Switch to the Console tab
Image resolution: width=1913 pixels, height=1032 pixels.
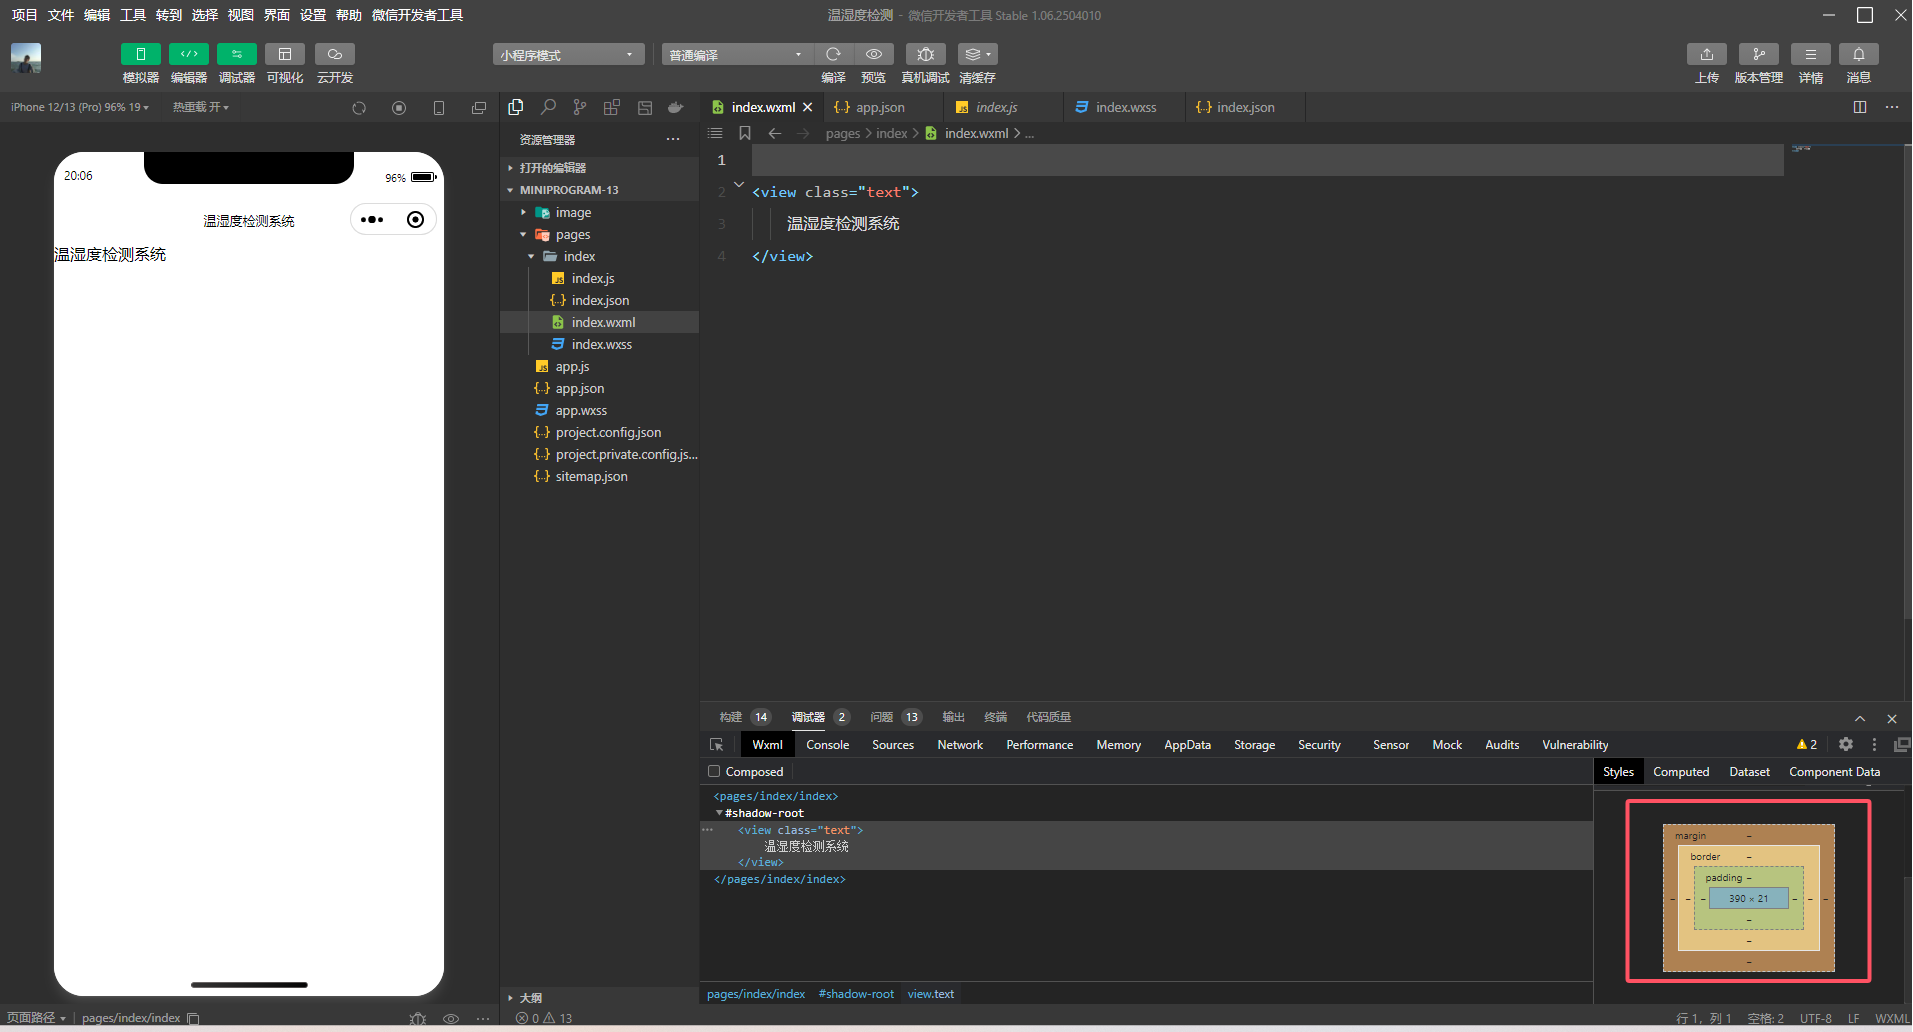point(827,745)
